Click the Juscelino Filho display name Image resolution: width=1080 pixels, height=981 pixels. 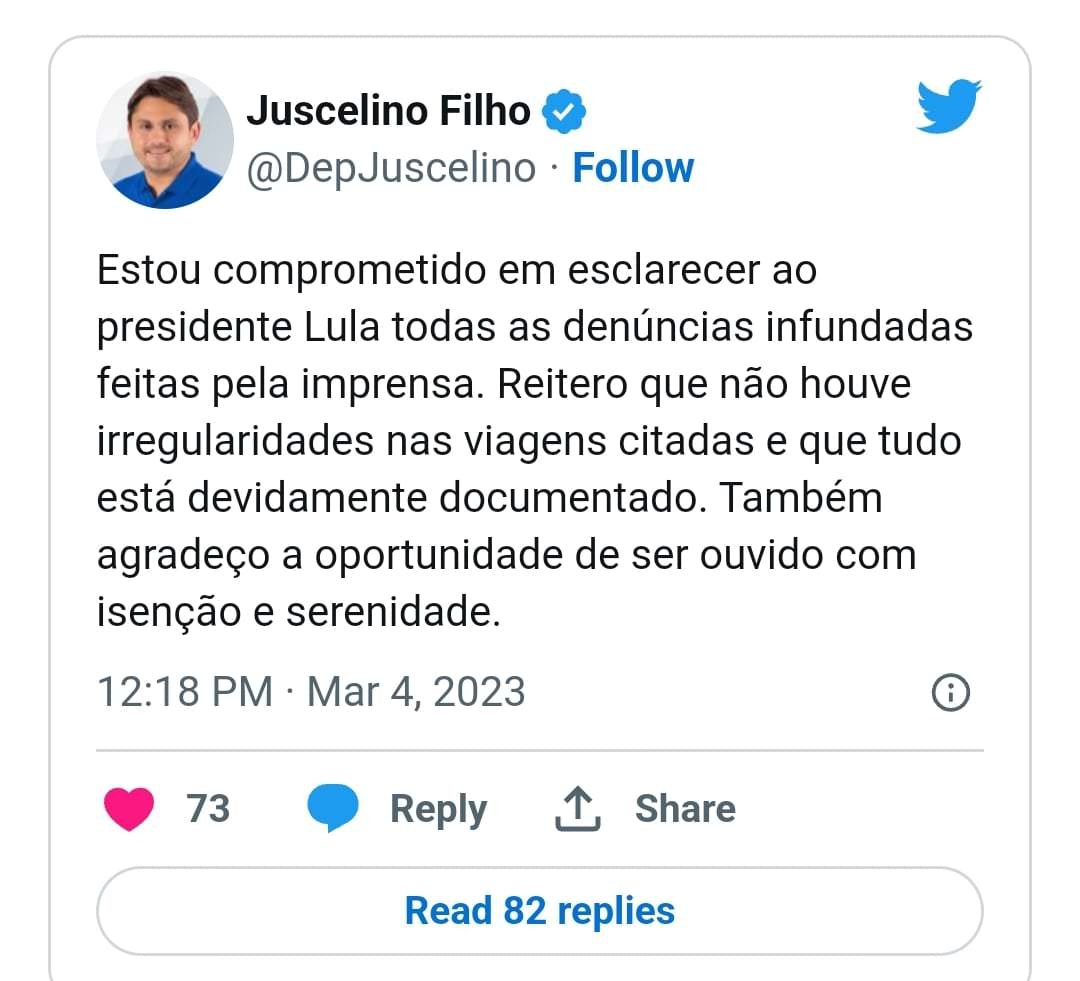click(x=388, y=111)
